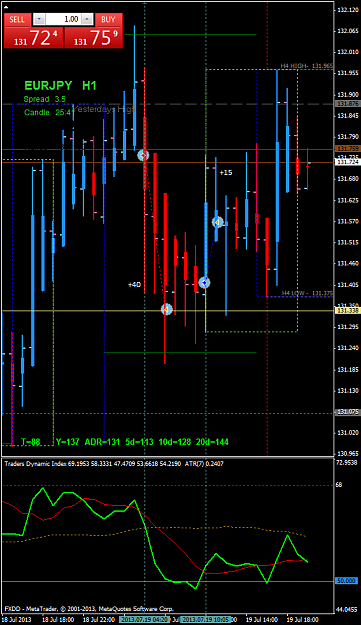Click the highlighted 2013.07.19 10:05 time marker

pos(206,620)
